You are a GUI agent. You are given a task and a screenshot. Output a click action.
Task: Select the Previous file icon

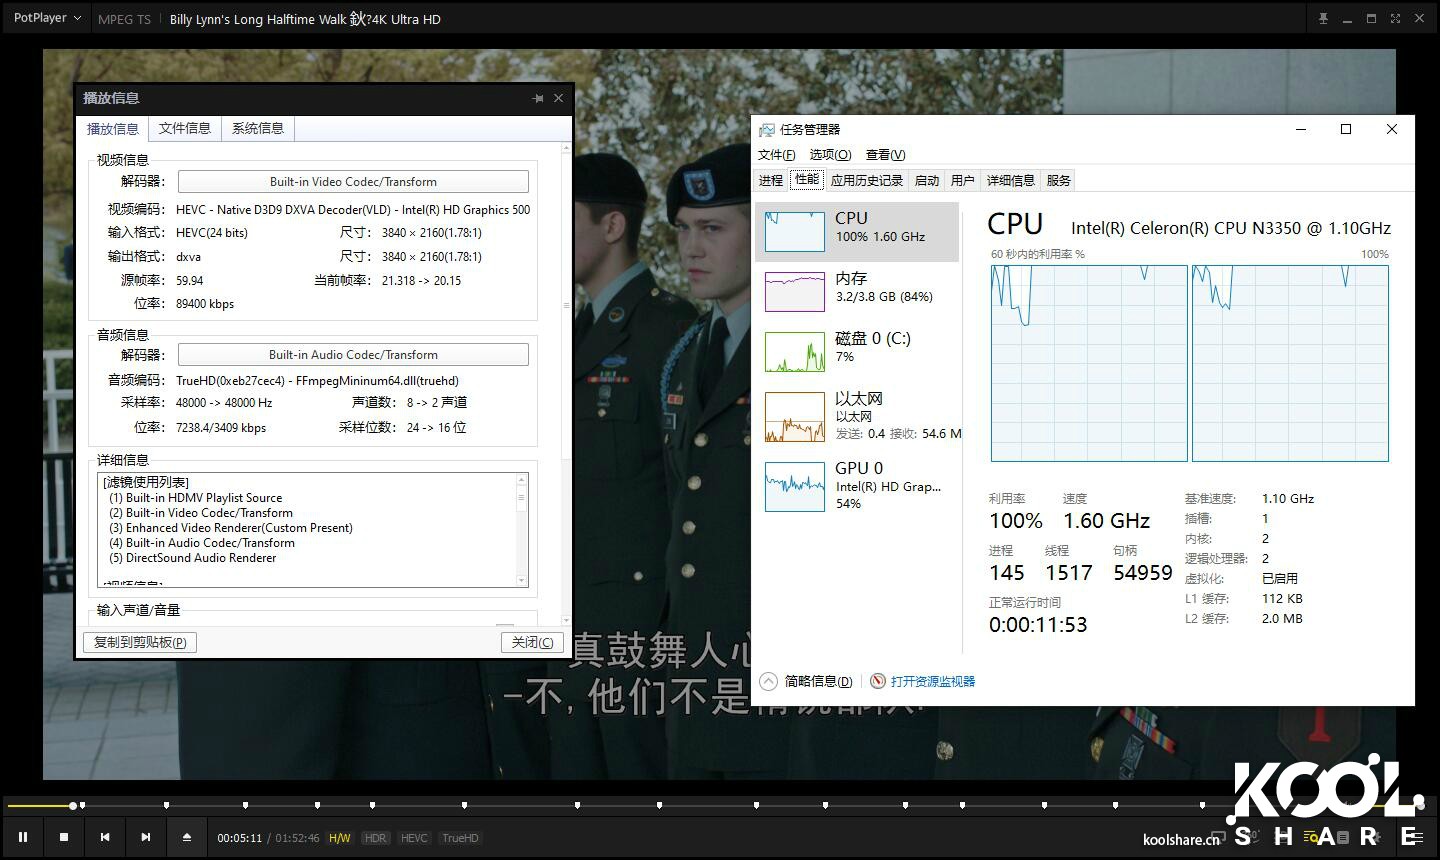click(105, 837)
